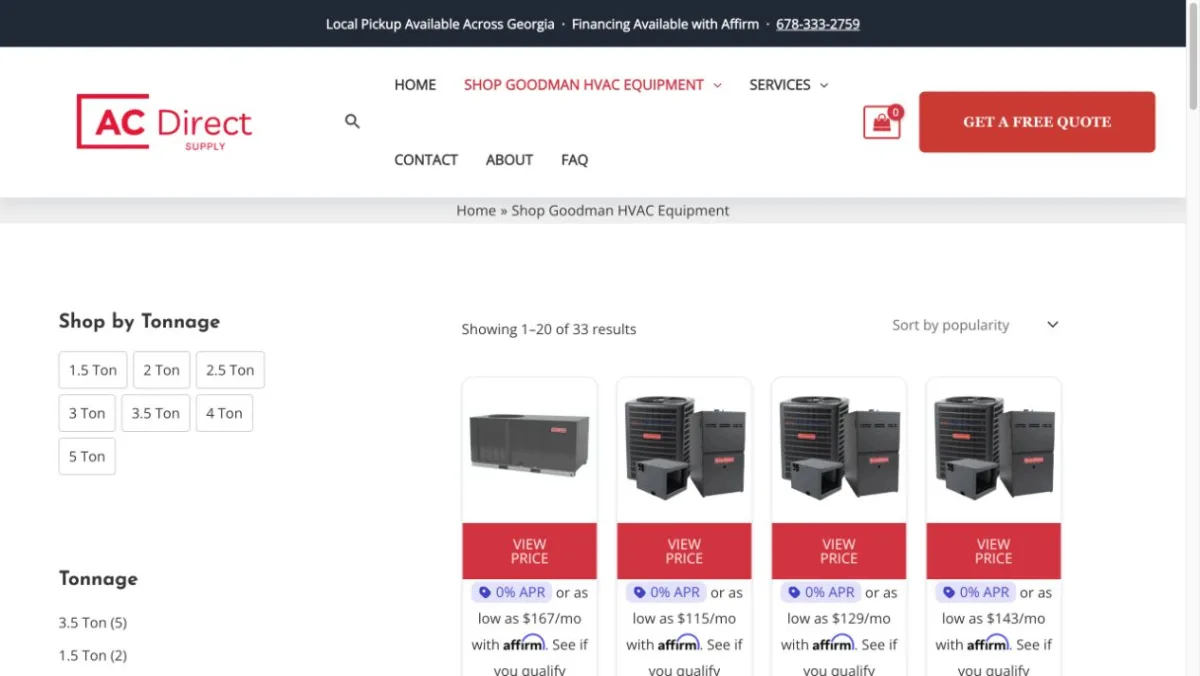The image size is (1200, 676).
Task: Click Affirm logo under $143/mo offer
Action: coord(988,643)
